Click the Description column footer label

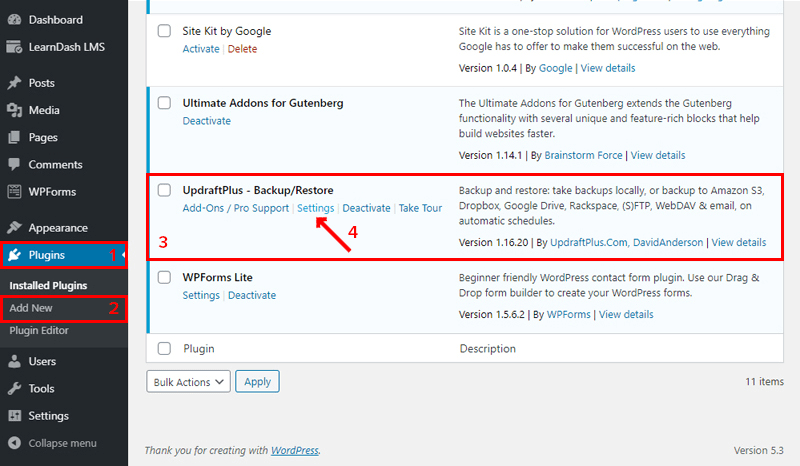click(x=488, y=349)
